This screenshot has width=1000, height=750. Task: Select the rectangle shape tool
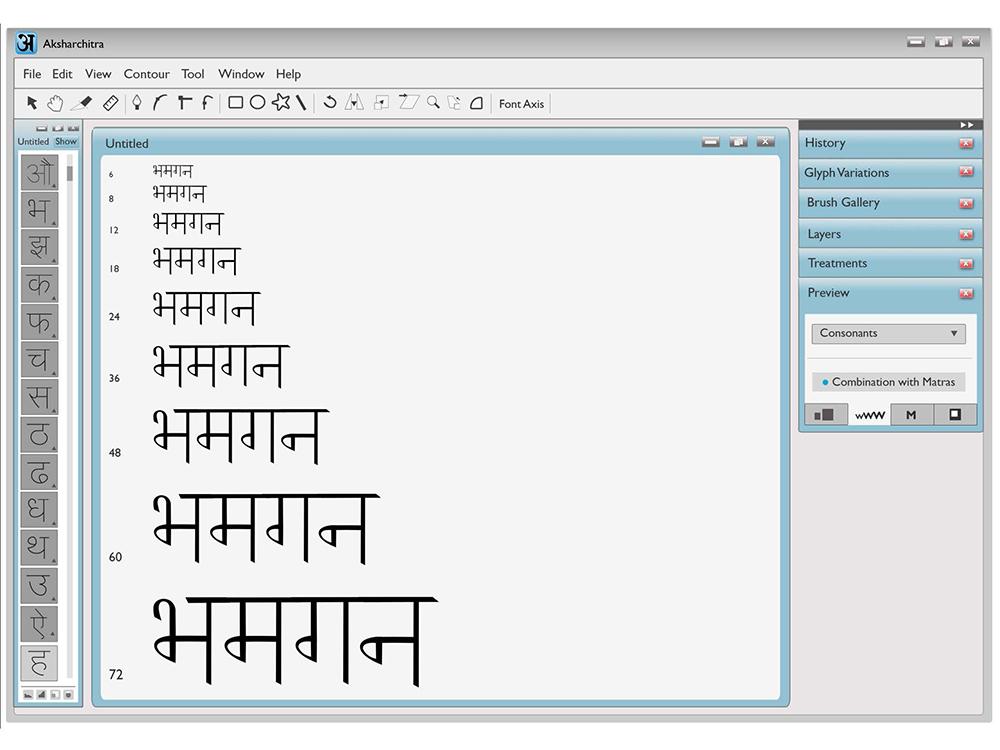tap(236, 103)
